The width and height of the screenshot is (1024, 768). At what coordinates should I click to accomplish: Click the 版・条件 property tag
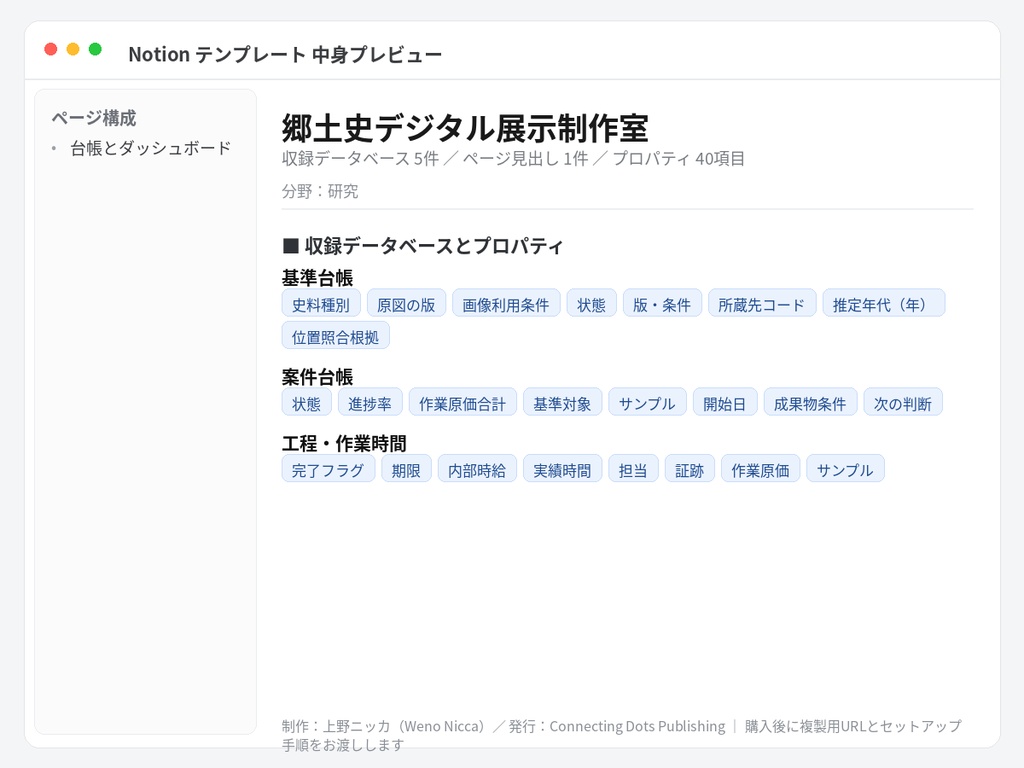(x=662, y=303)
